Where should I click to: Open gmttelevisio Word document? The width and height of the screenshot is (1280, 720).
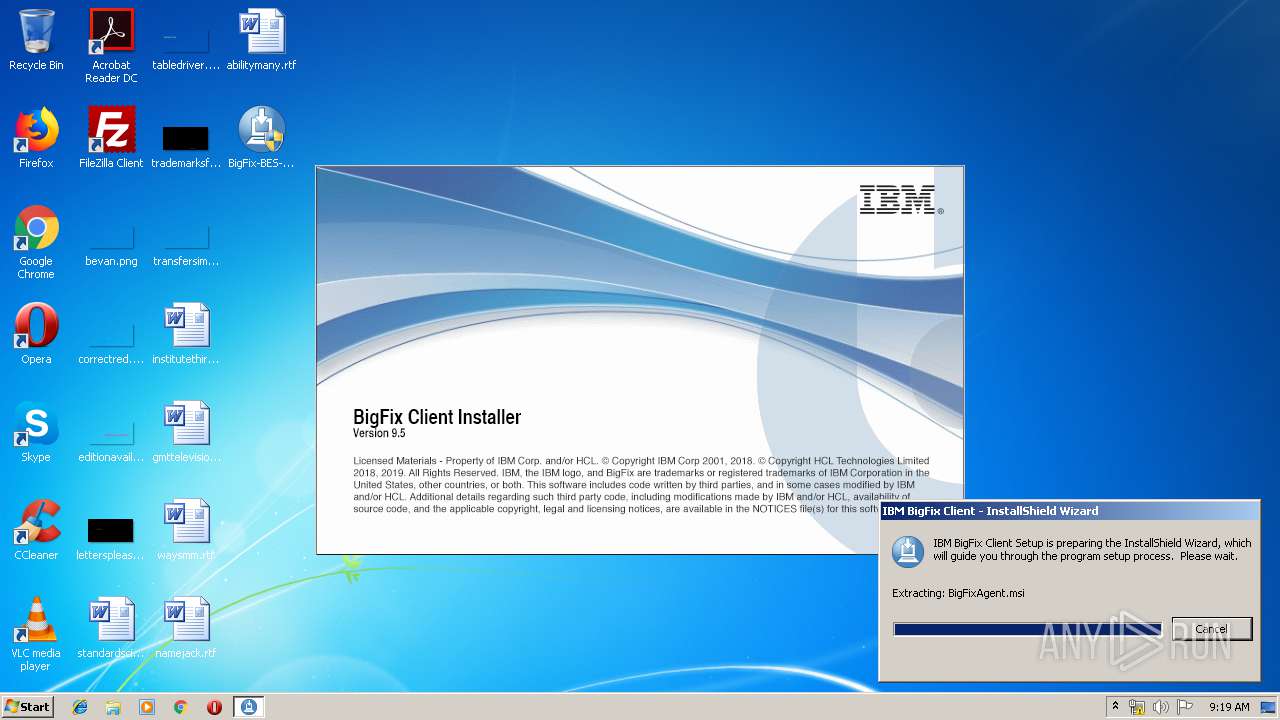[x=186, y=432]
